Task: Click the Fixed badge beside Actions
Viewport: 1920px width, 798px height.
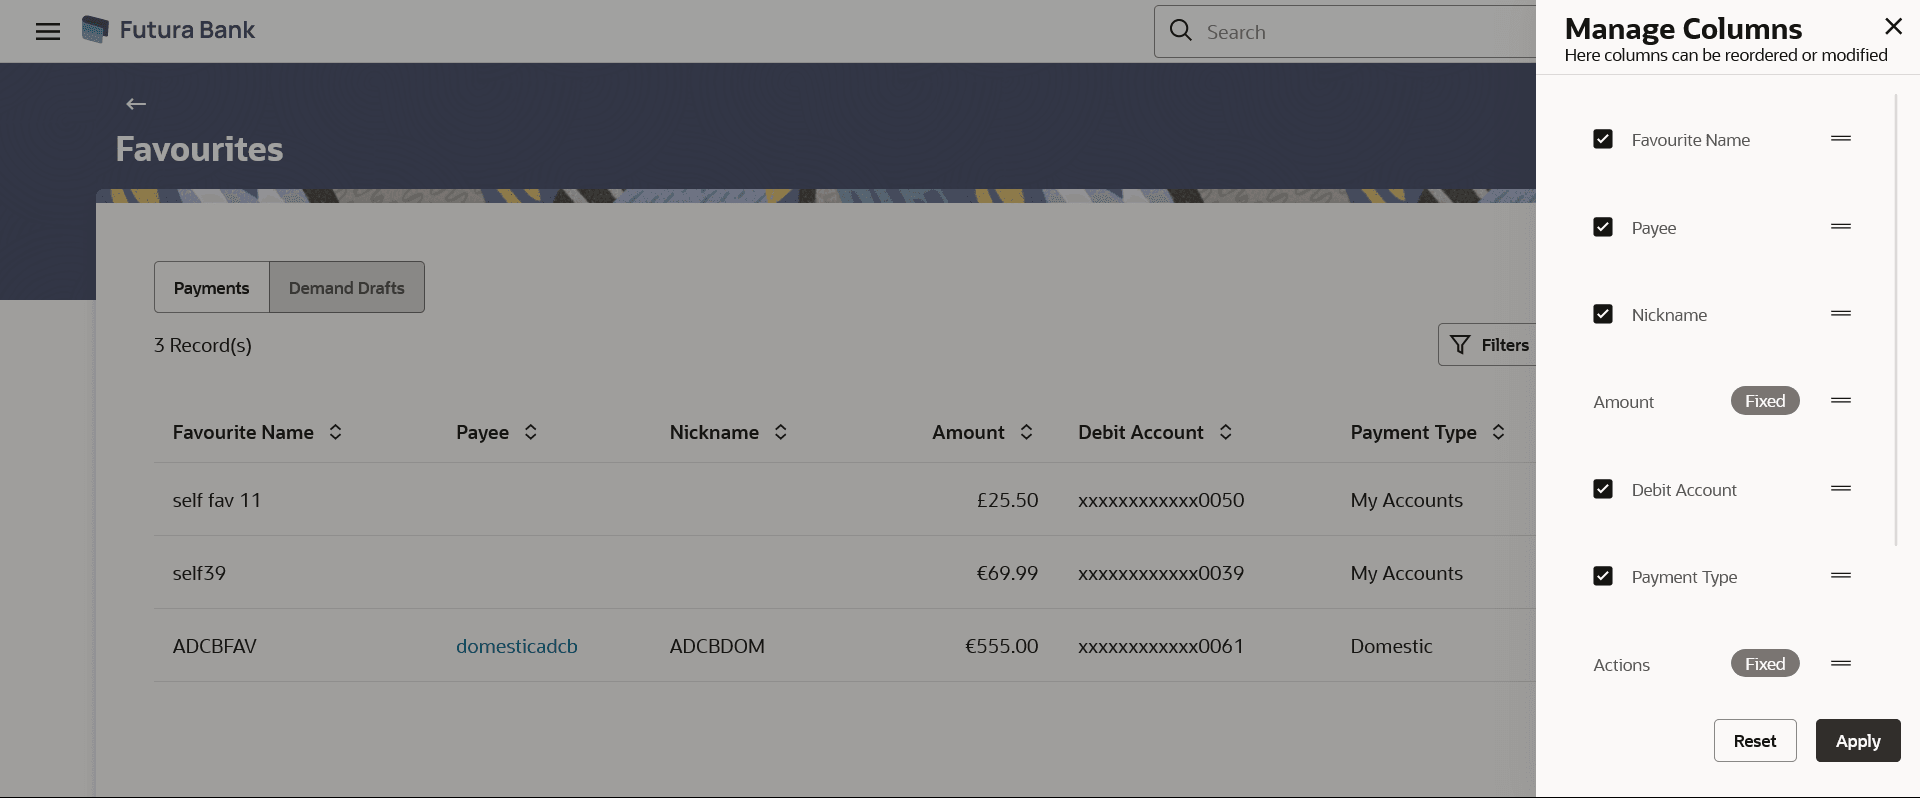Action: tap(1765, 664)
